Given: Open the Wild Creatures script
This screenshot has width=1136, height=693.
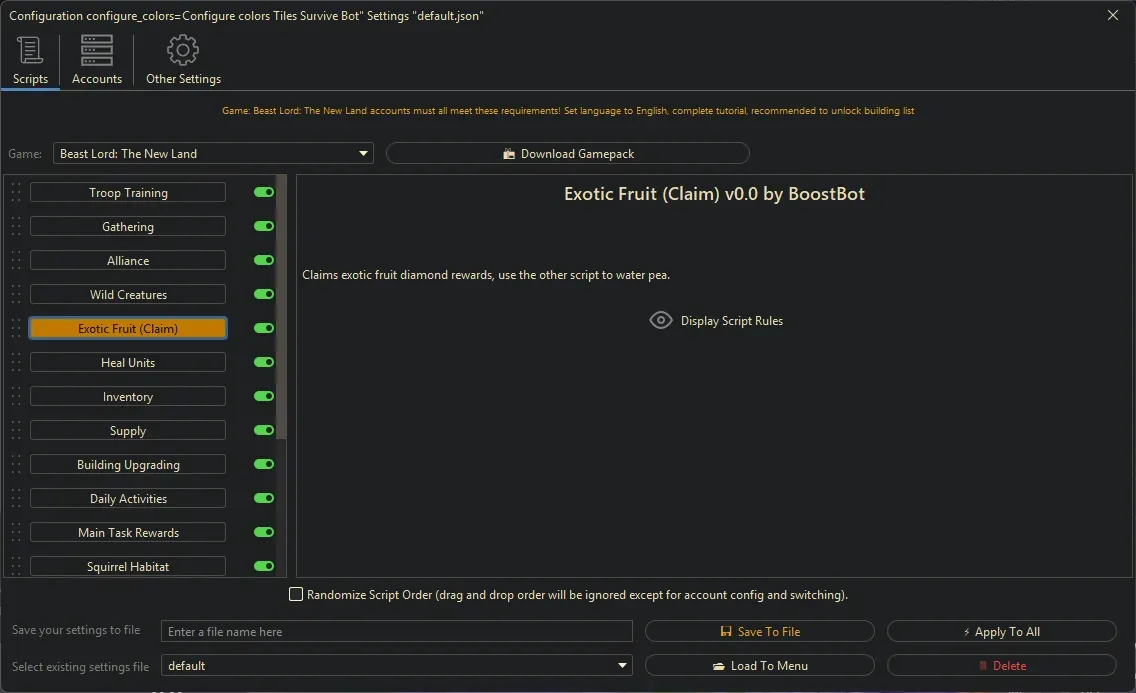Looking at the screenshot, I should 127,294.
